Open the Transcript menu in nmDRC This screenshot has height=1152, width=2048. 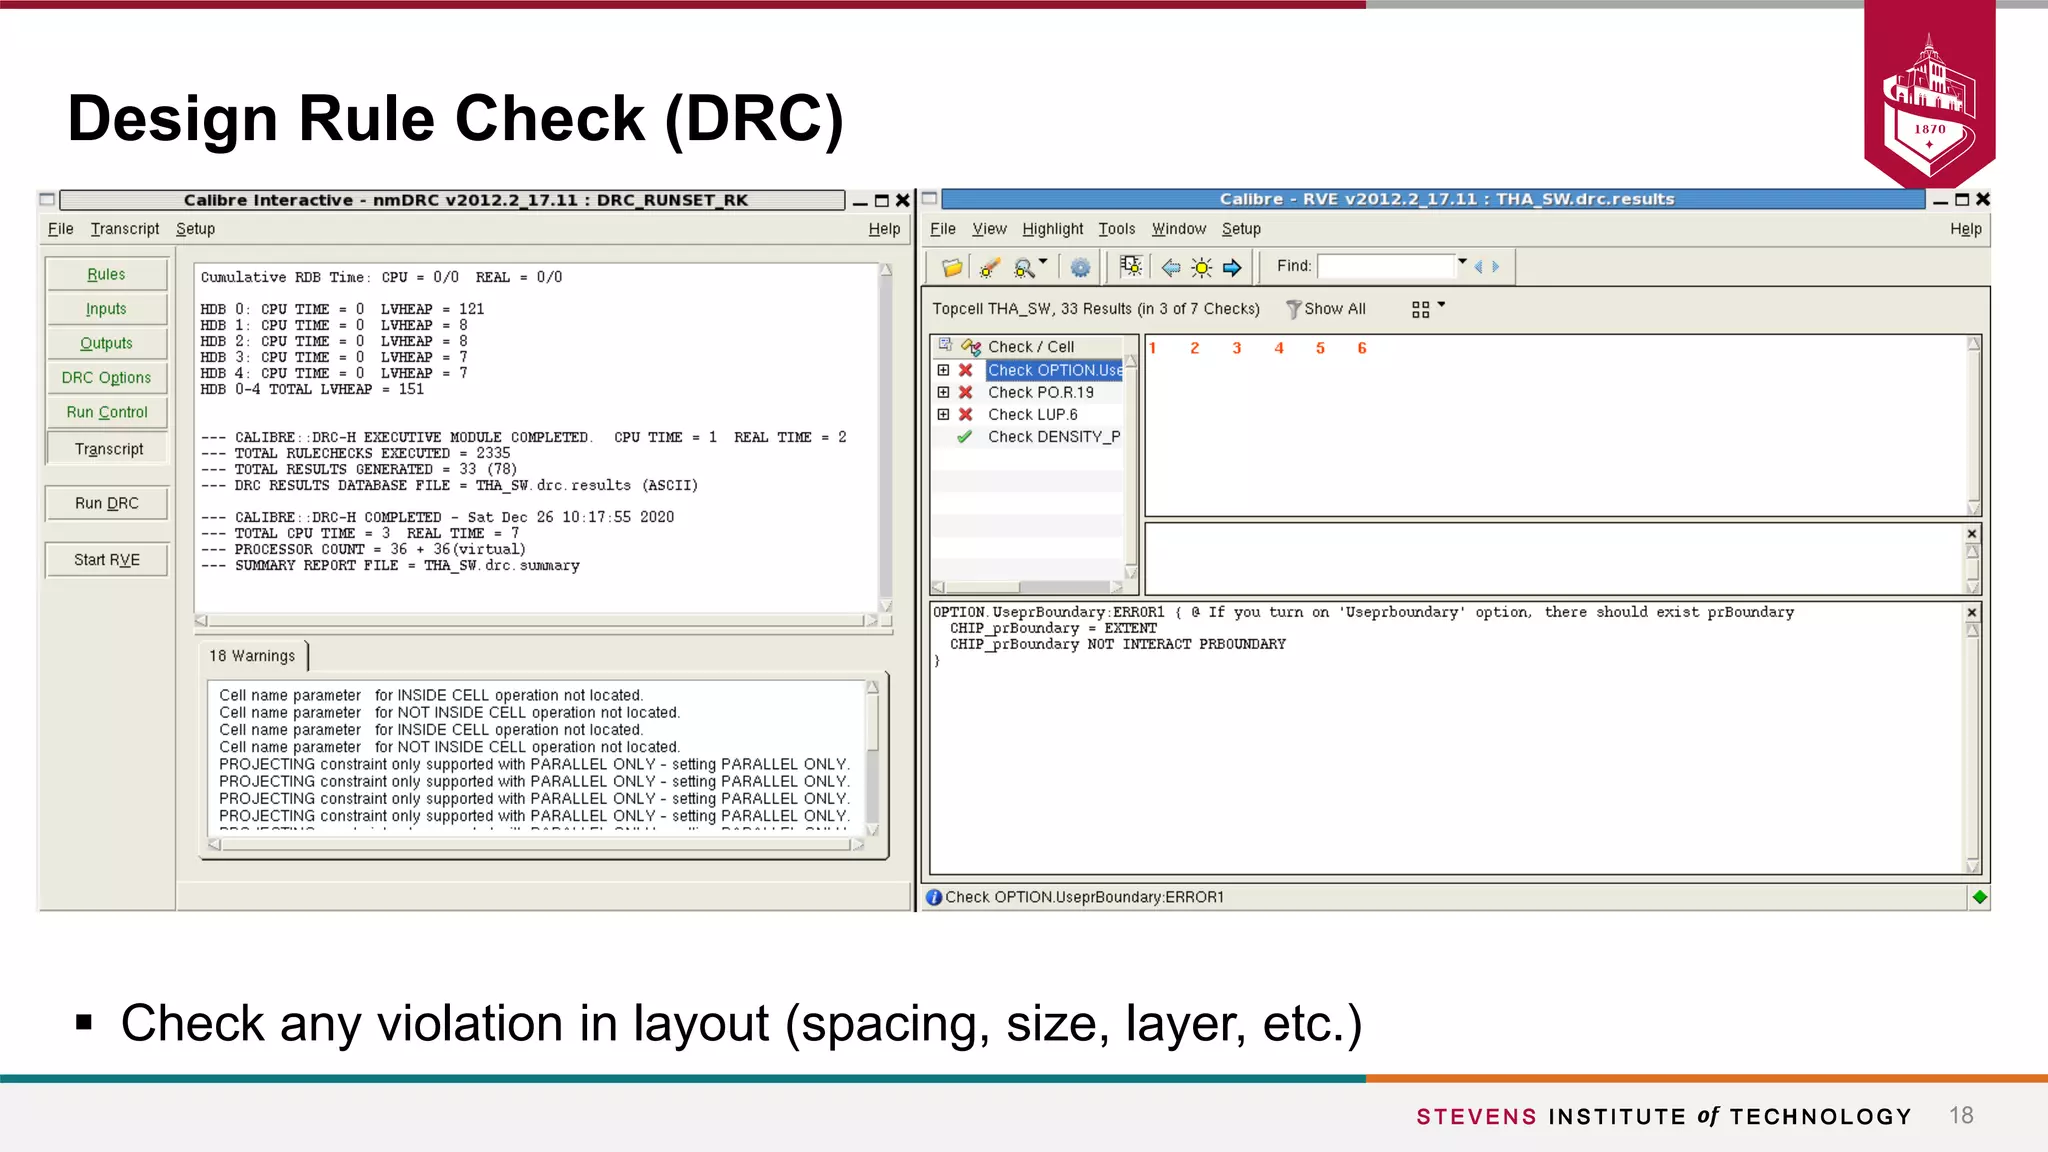124,229
